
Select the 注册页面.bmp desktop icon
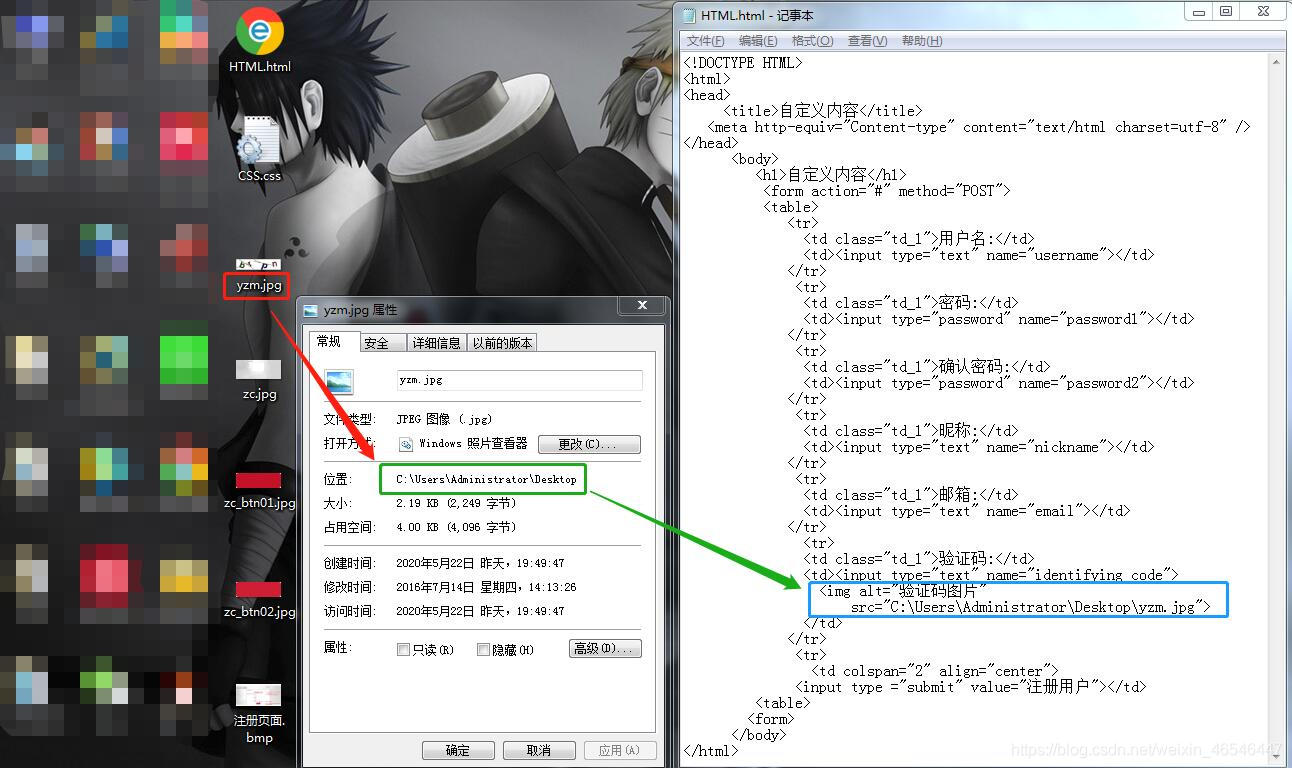pyautogui.click(x=259, y=714)
